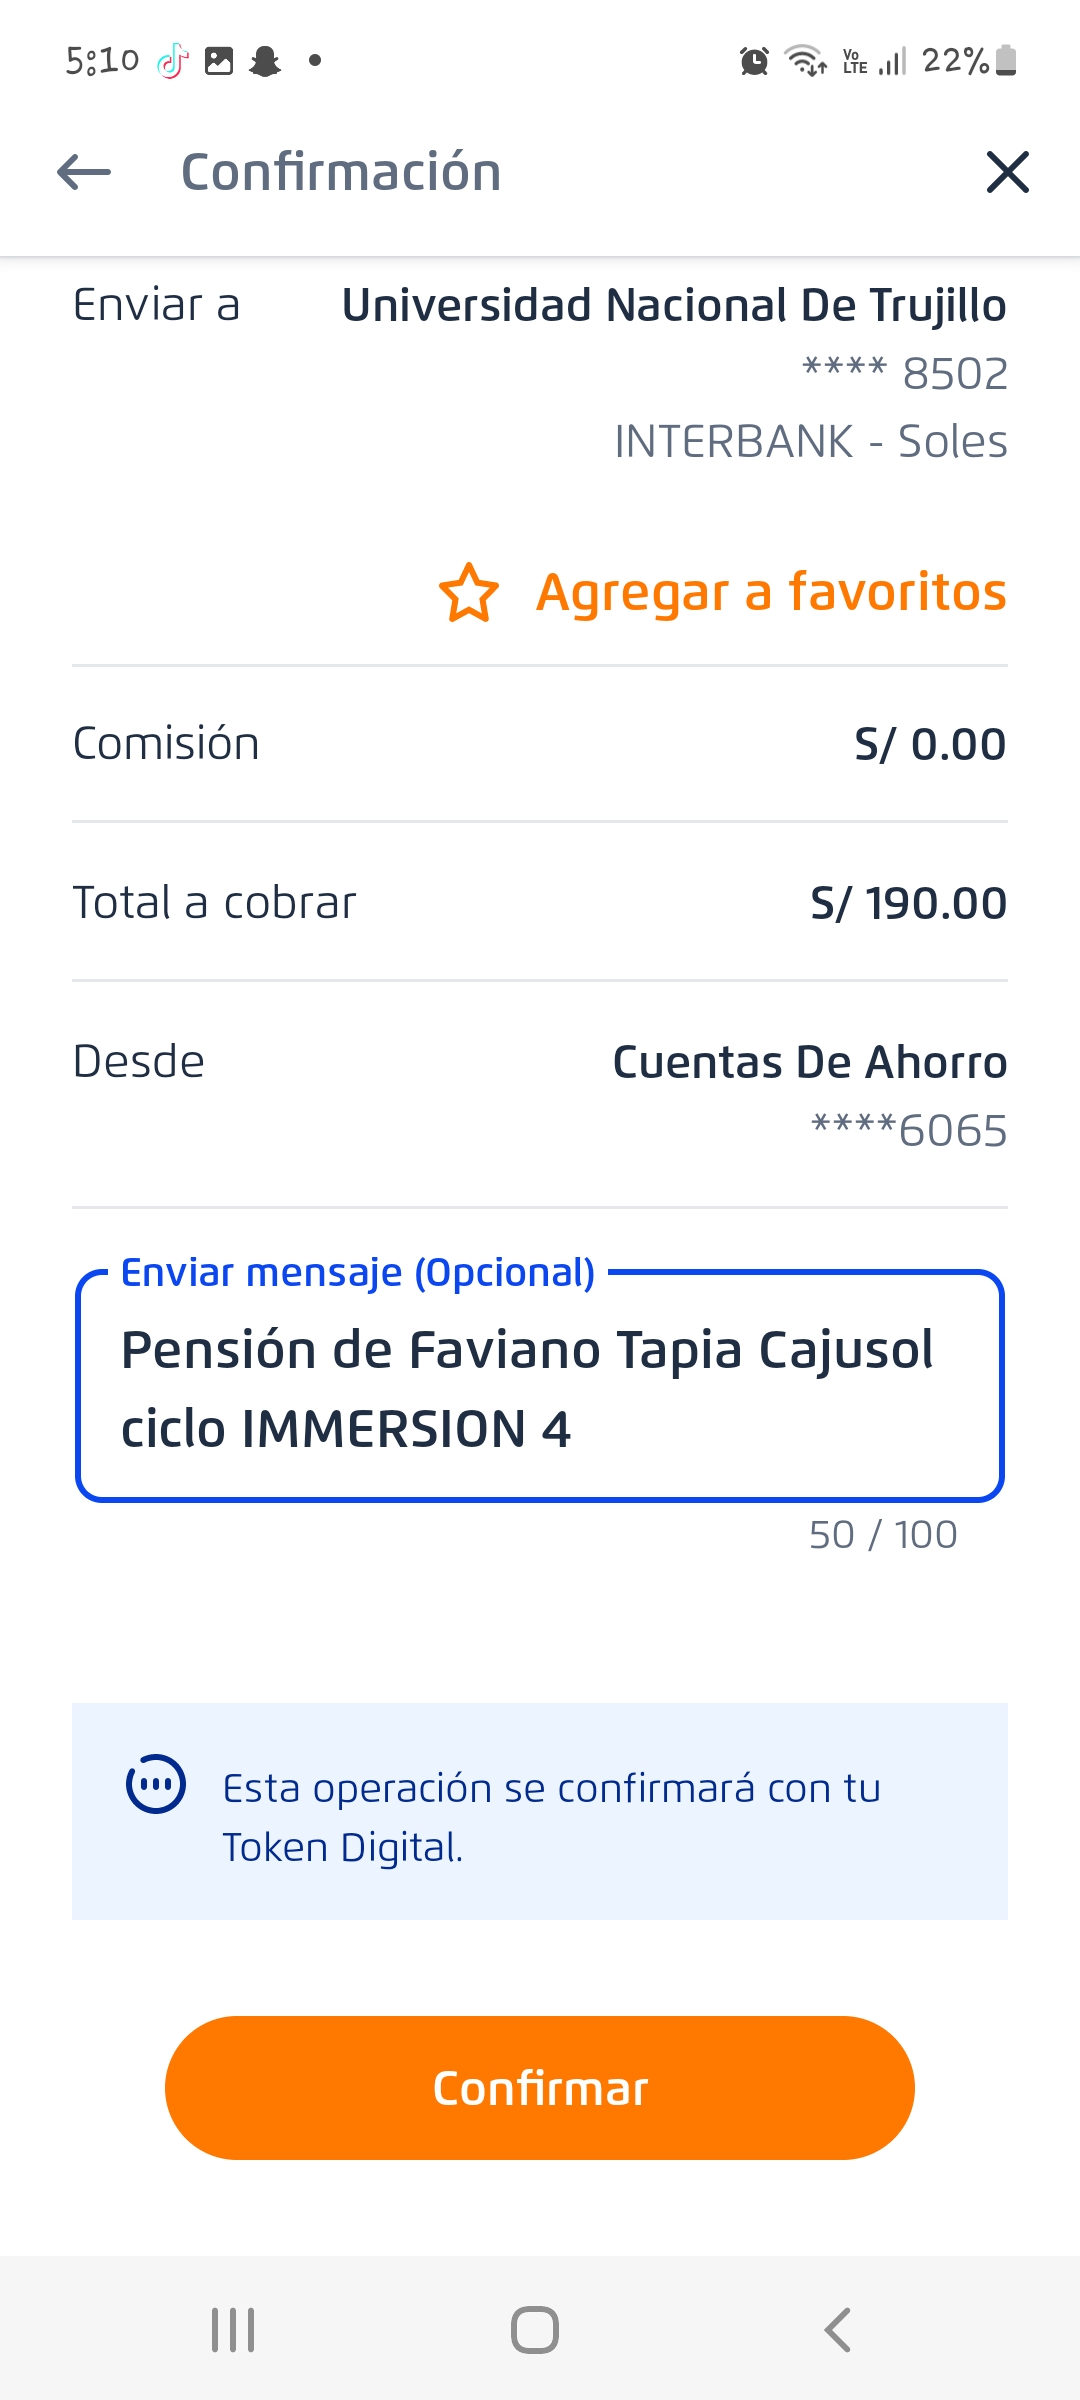This screenshot has width=1080, height=2400.
Task: Select Agregar a favoritos link
Action: (x=770, y=592)
